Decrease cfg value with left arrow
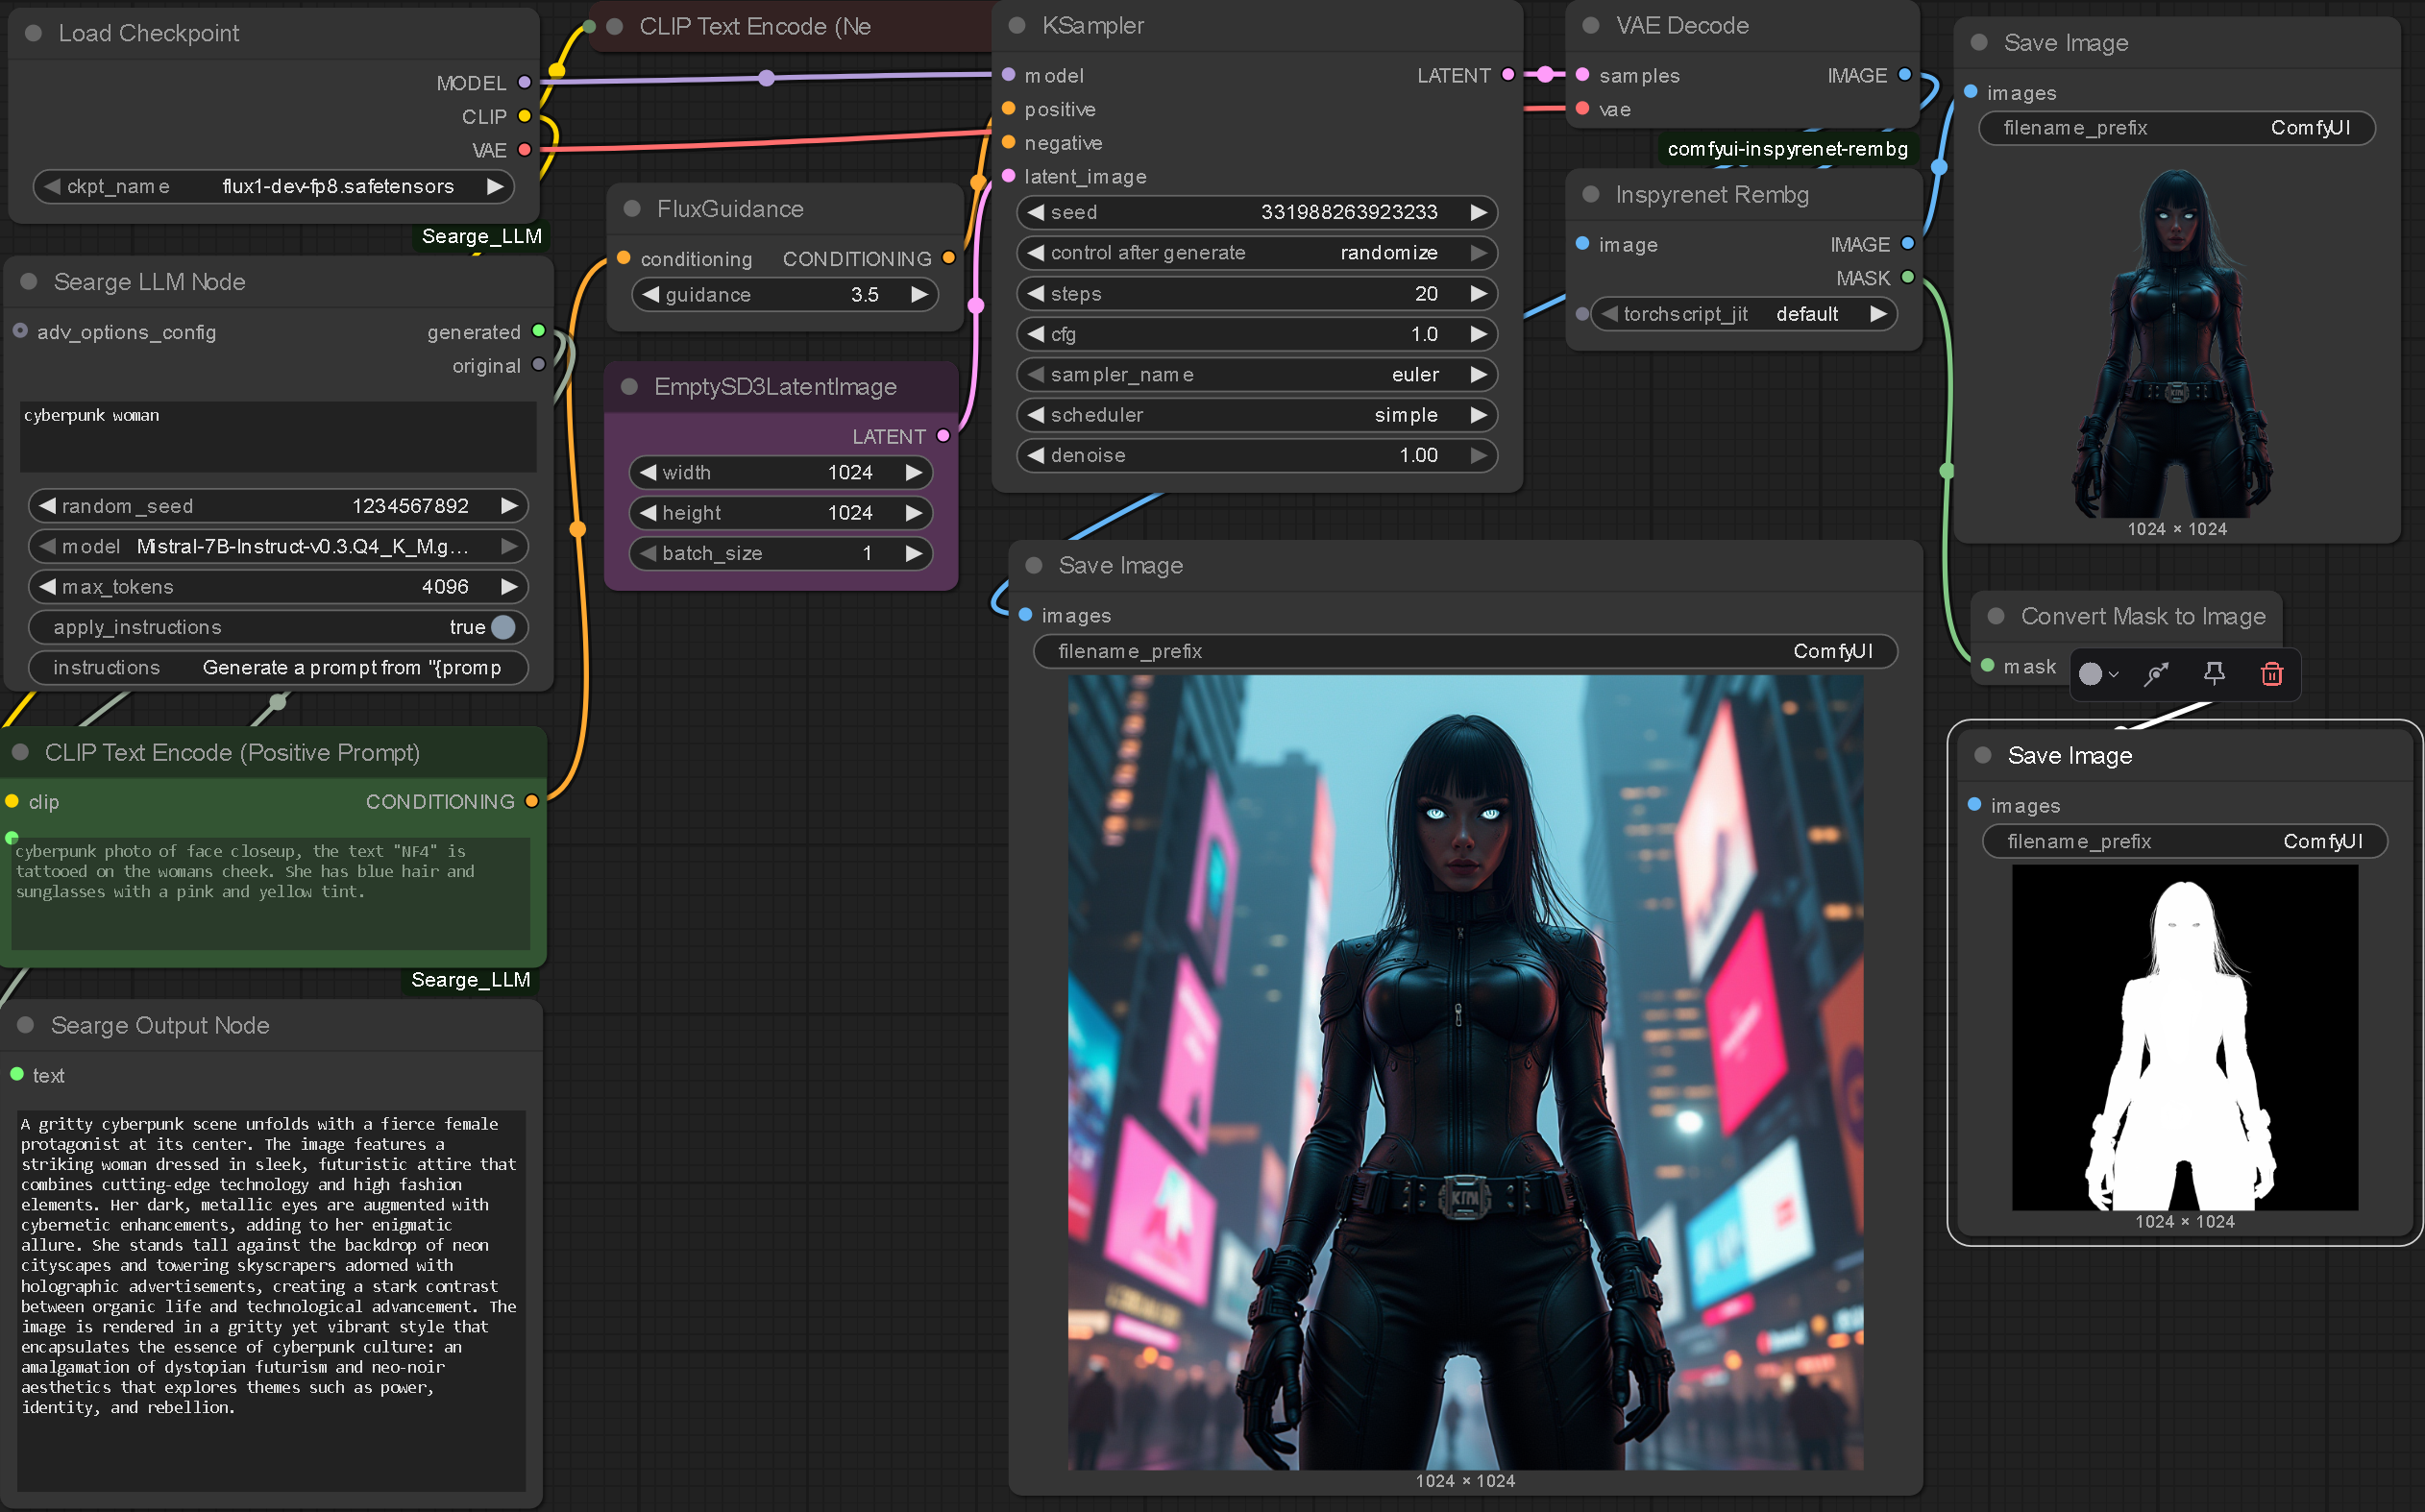2425x1512 pixels. (x=1035, y=333)
